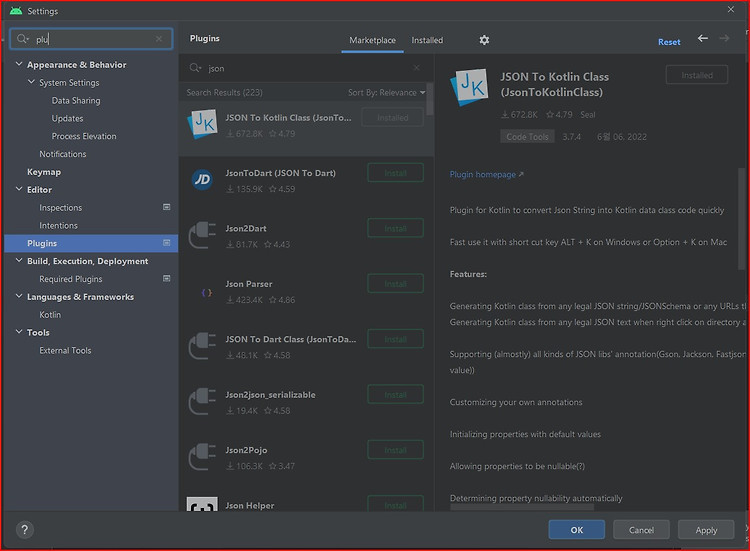Screen dimensions: 750x551
Task: Open External Tools settings
Action: (65, 350)
